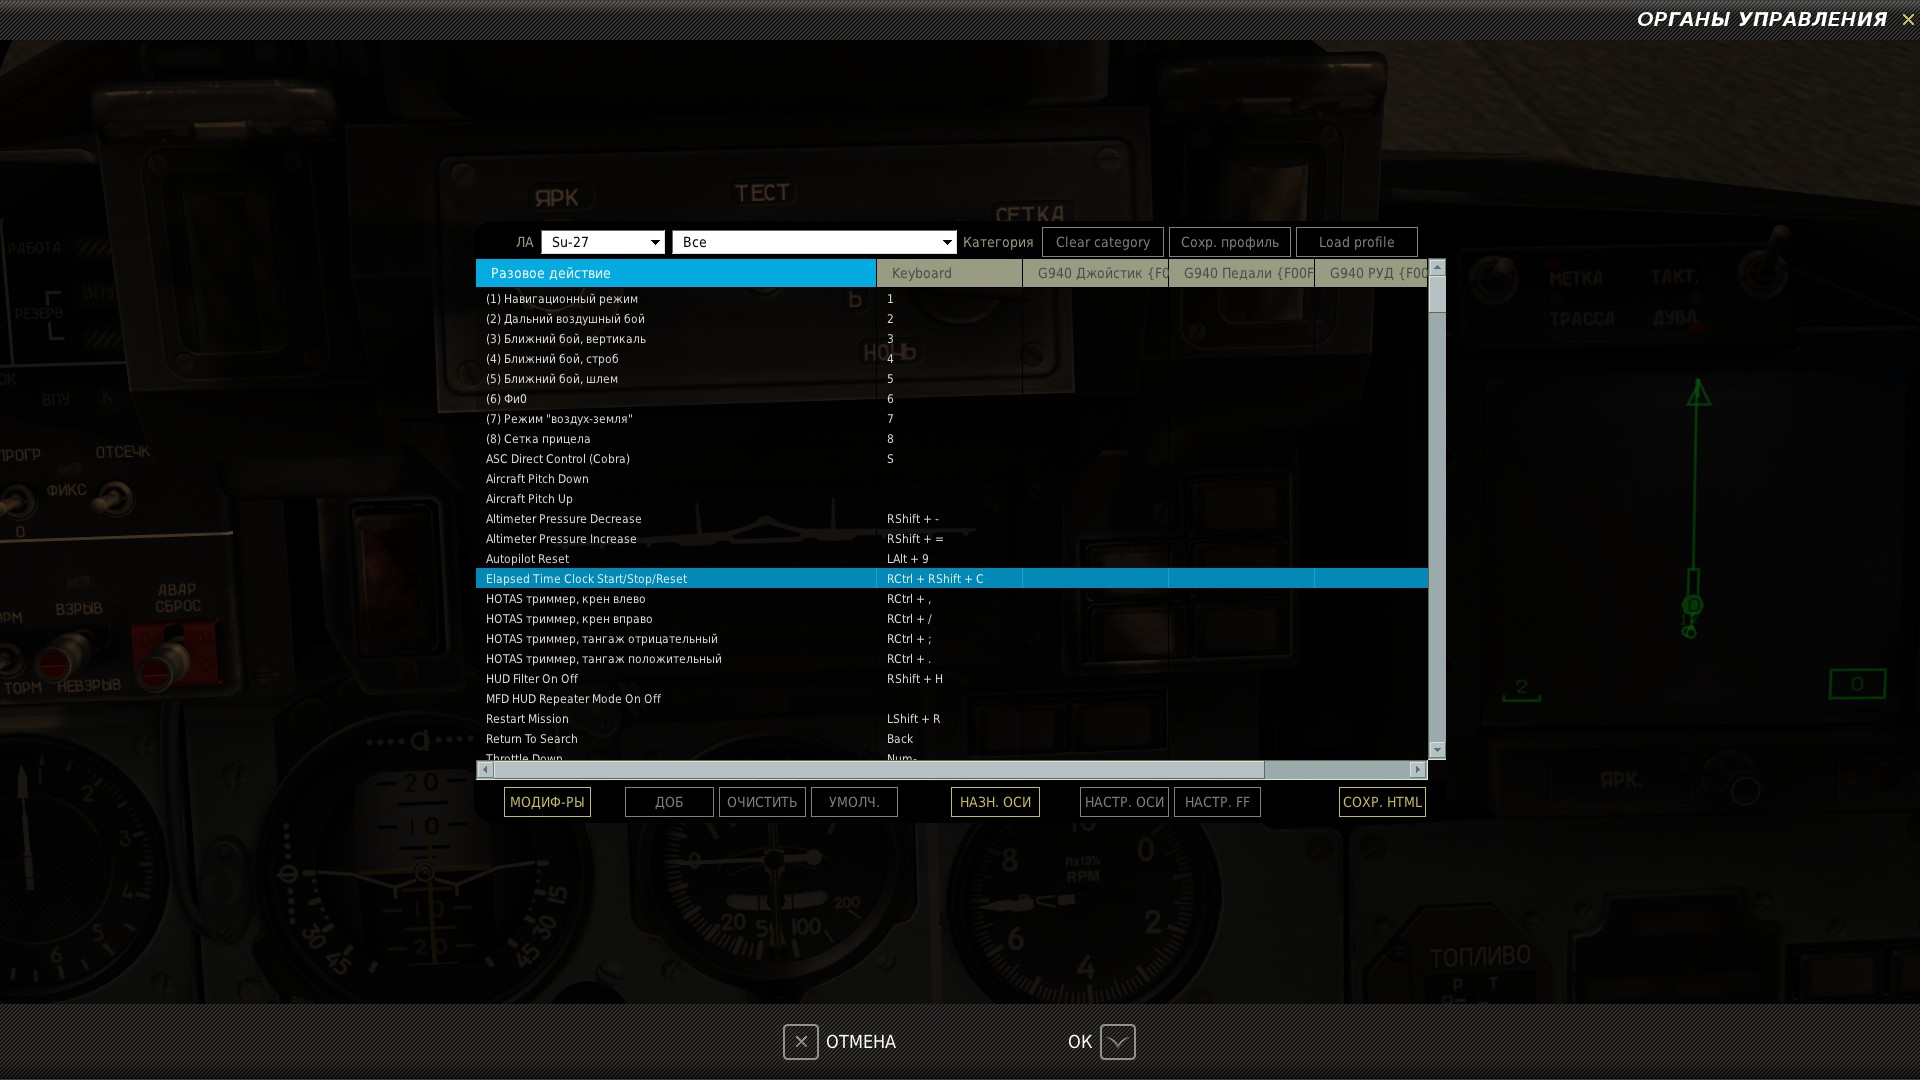The height and width of the screenshot is (1080, 1920).
Task: Select row (2) Дальний воздушный бой
Action: [x=952, y=319]
